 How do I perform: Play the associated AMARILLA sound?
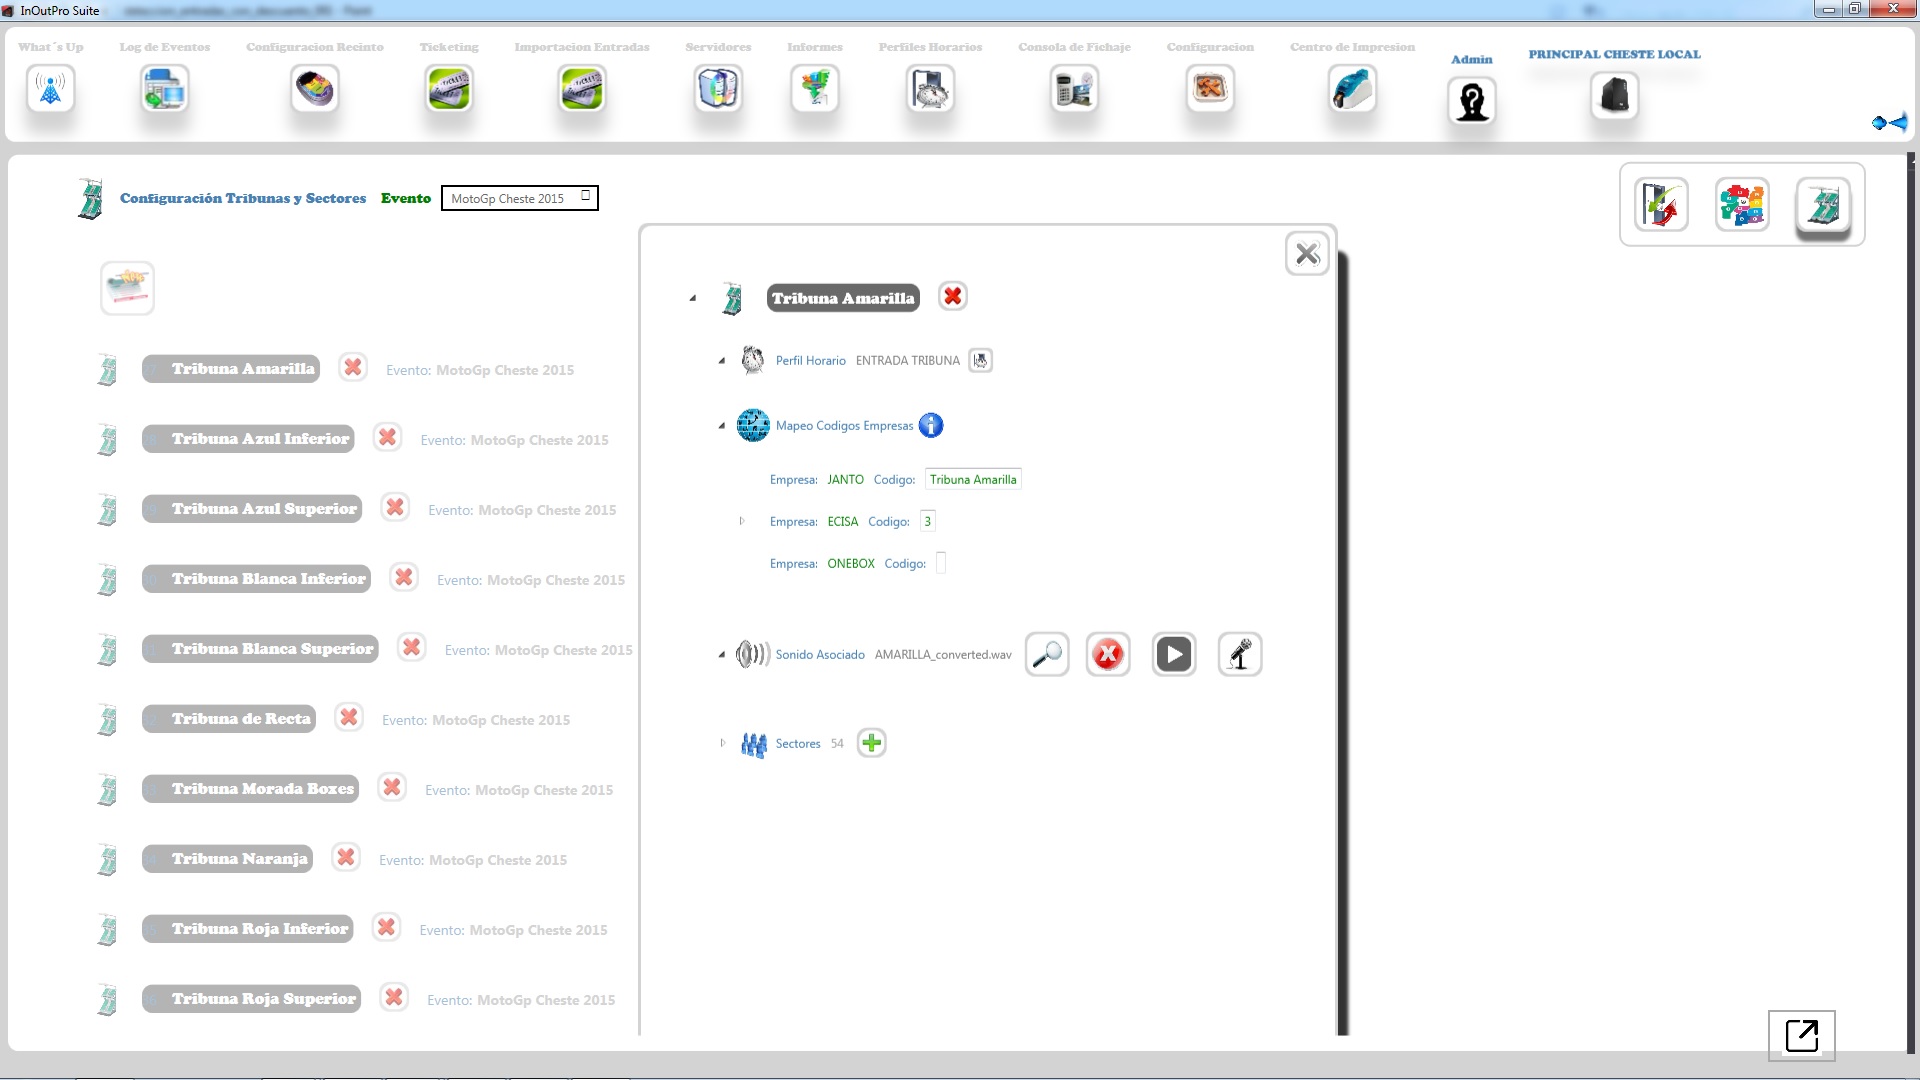(1173, 655)
